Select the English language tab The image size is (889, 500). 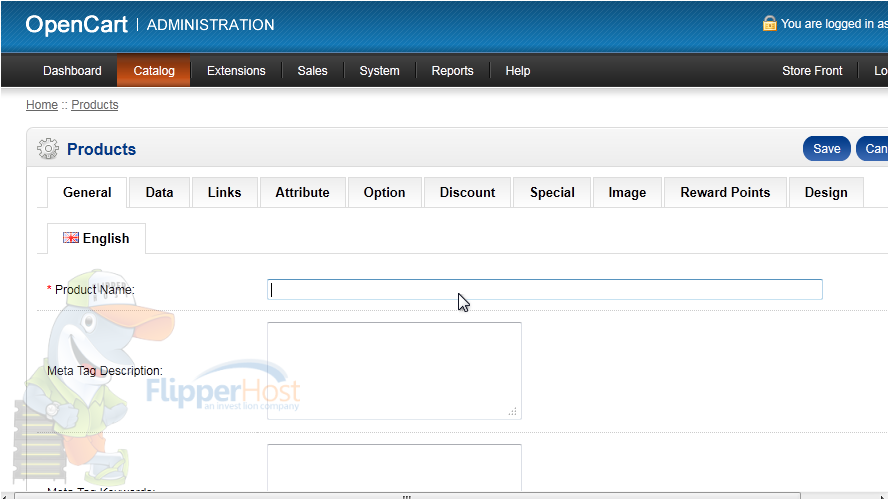point(96,239)
